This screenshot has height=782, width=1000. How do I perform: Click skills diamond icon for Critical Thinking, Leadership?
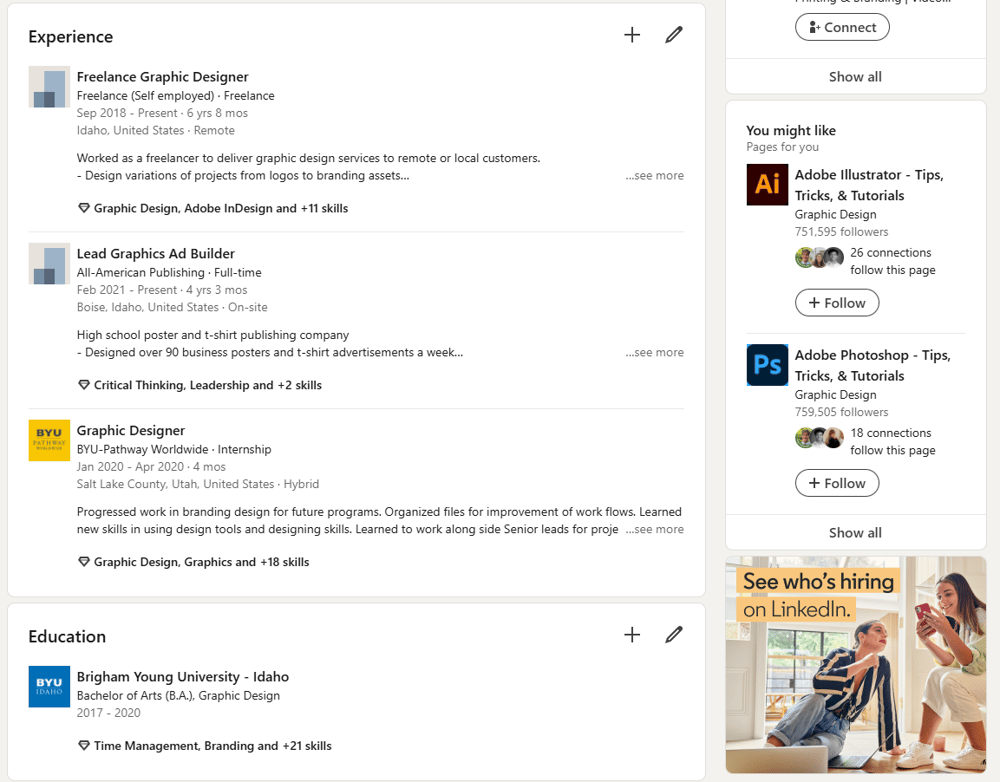(84, 385)
